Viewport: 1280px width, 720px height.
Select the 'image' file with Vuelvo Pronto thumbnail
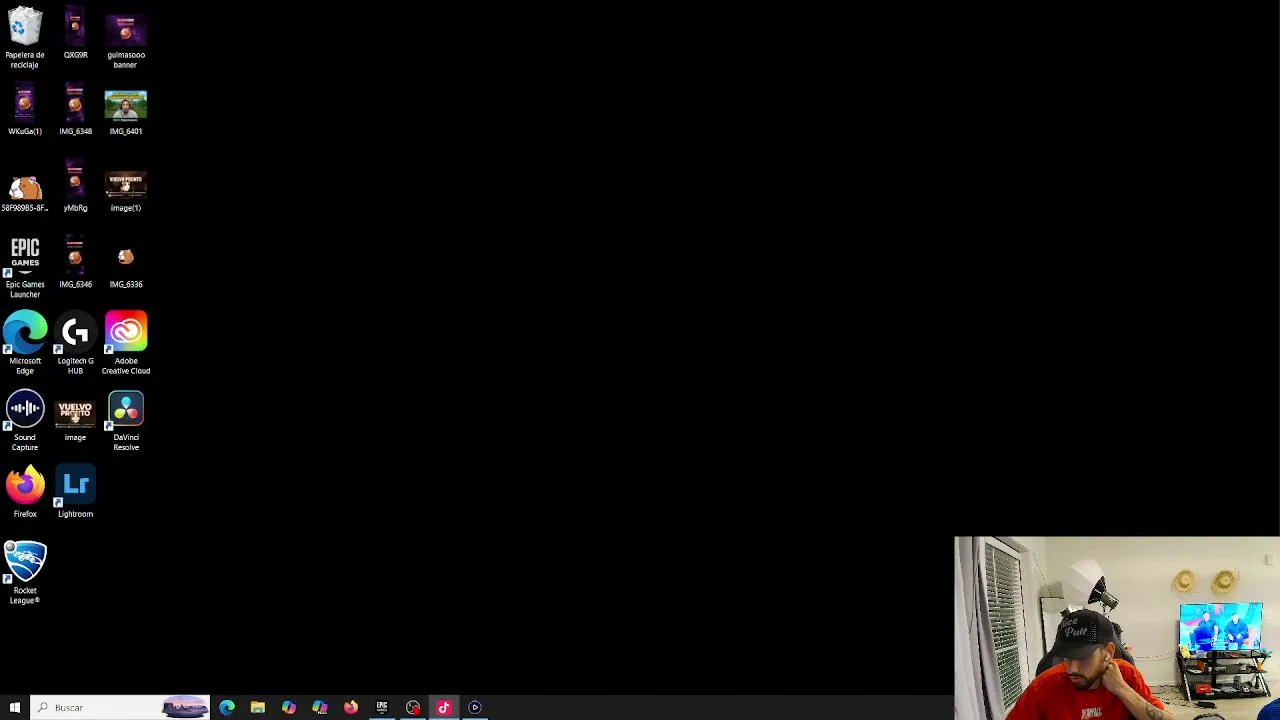point(75,419)
